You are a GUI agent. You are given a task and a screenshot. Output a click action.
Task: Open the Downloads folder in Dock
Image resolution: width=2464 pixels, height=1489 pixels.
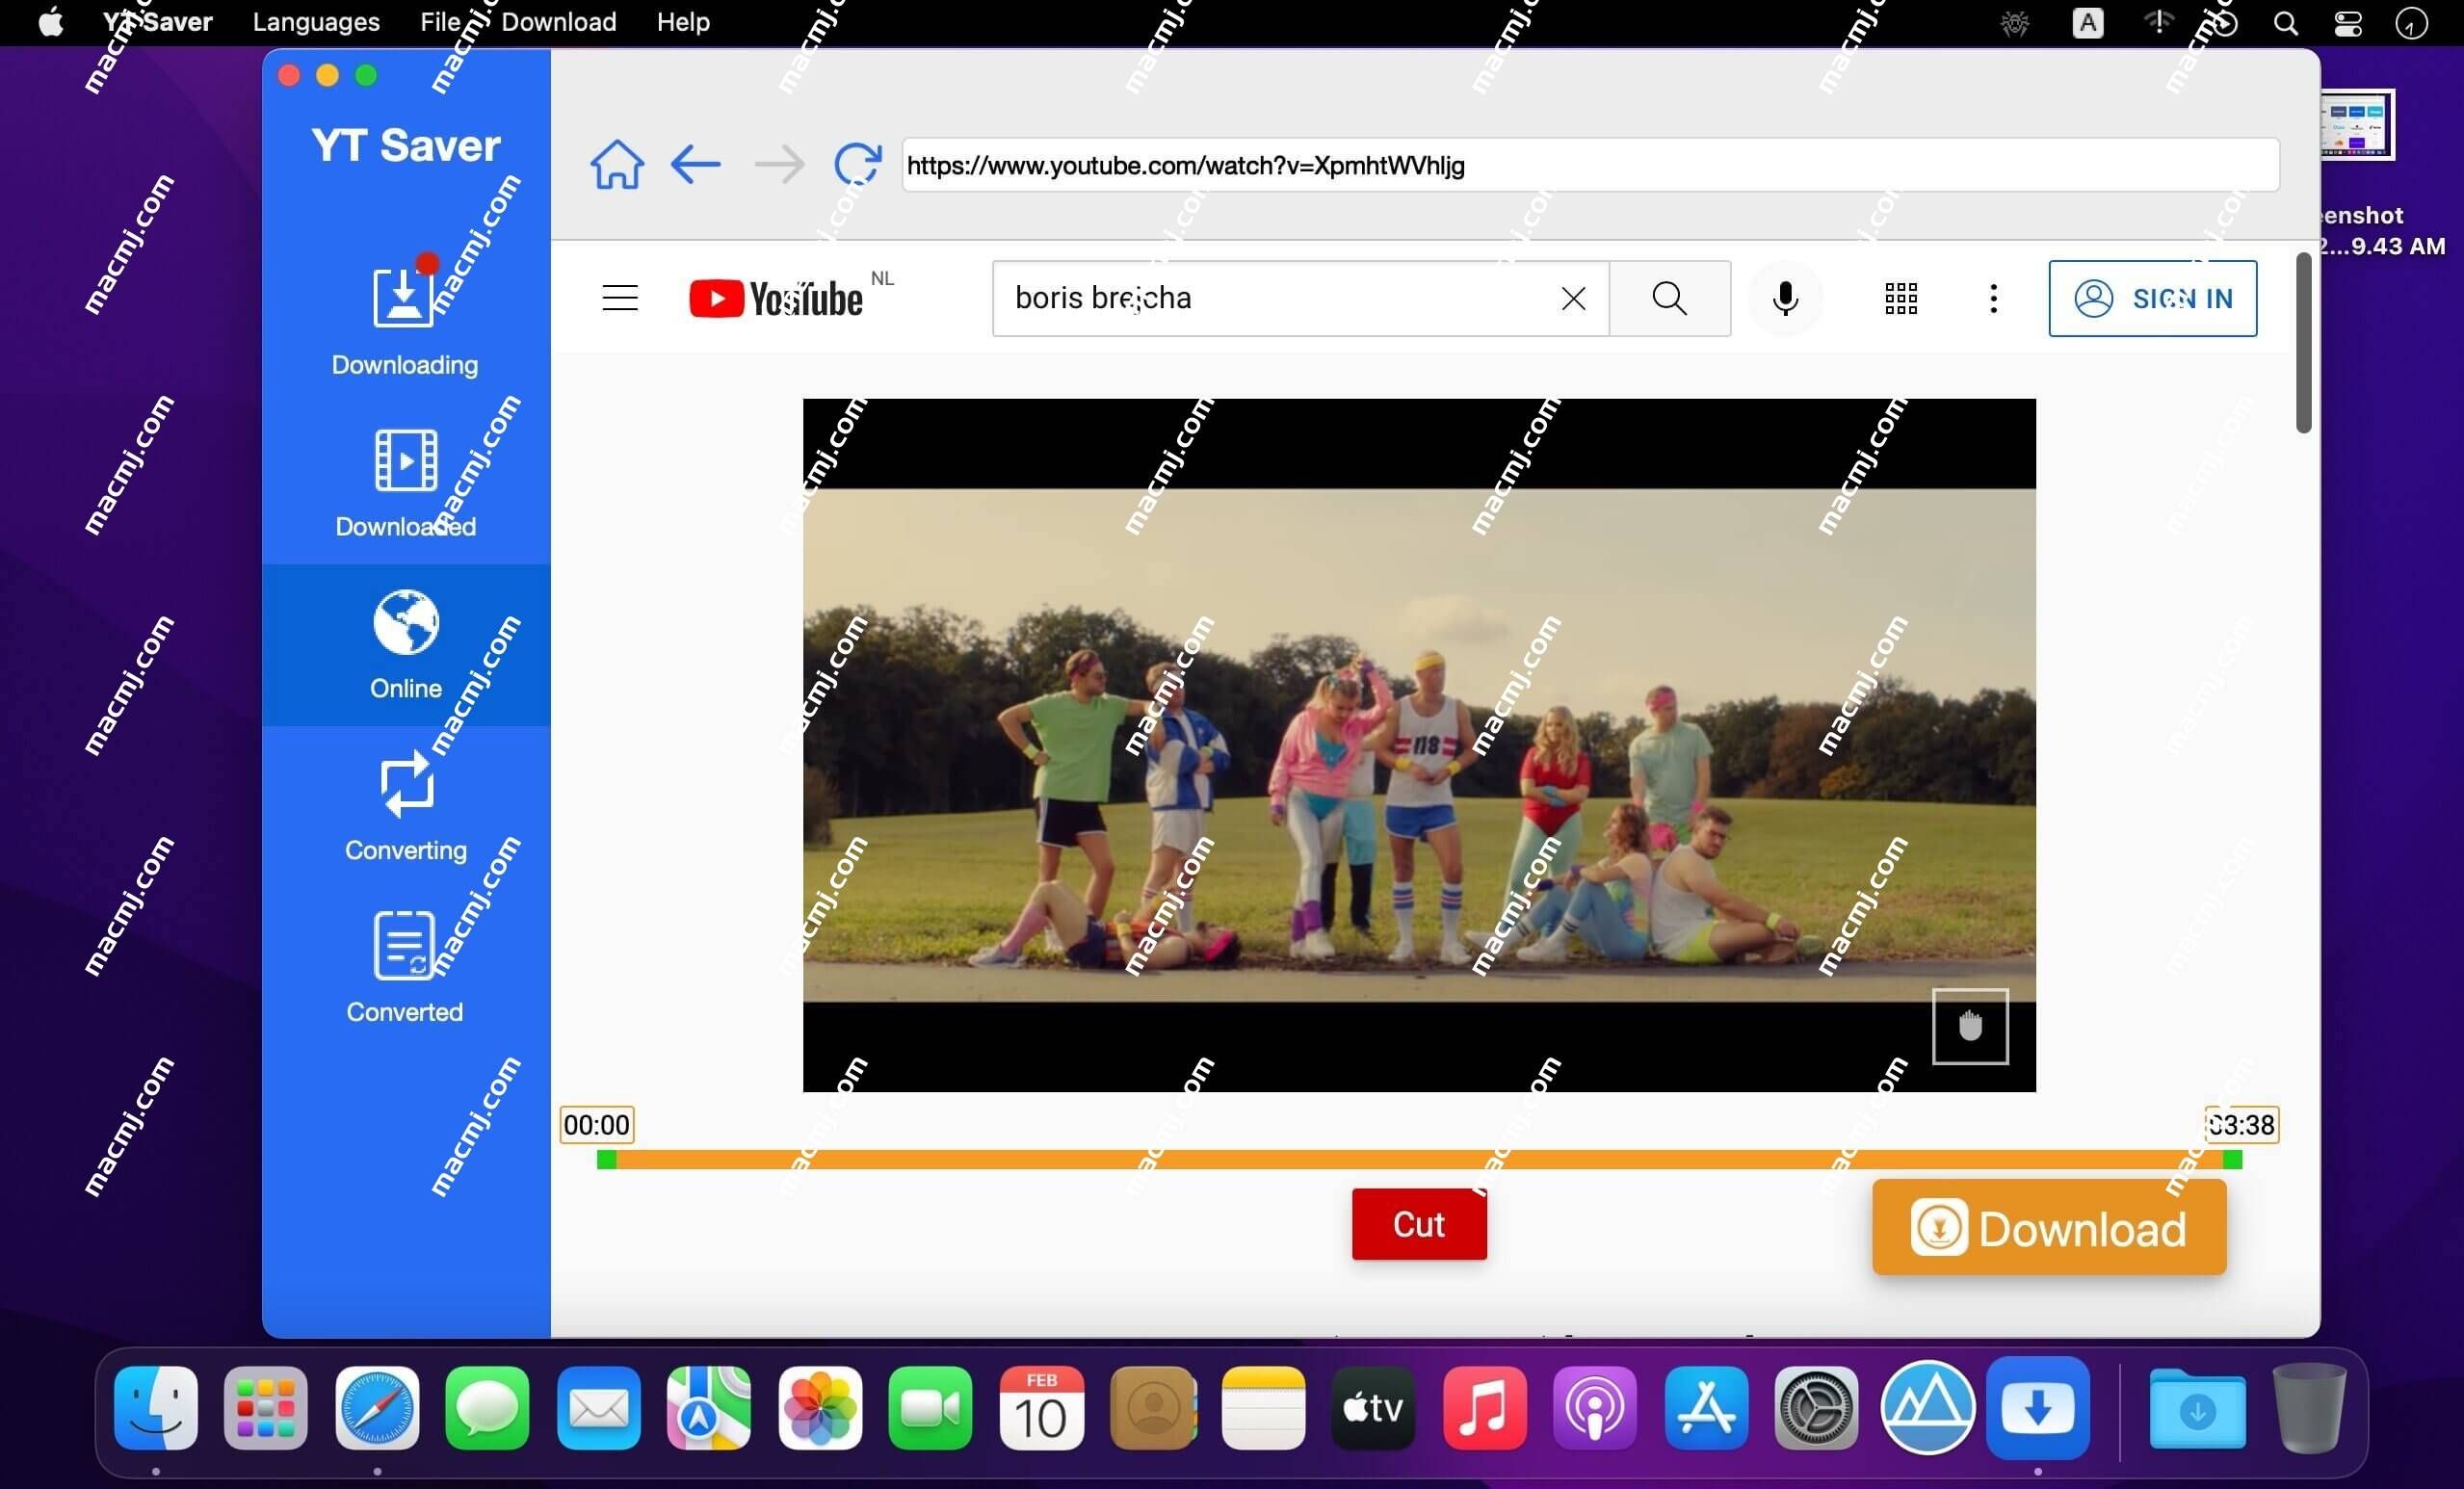[x=2197, y=1408]
